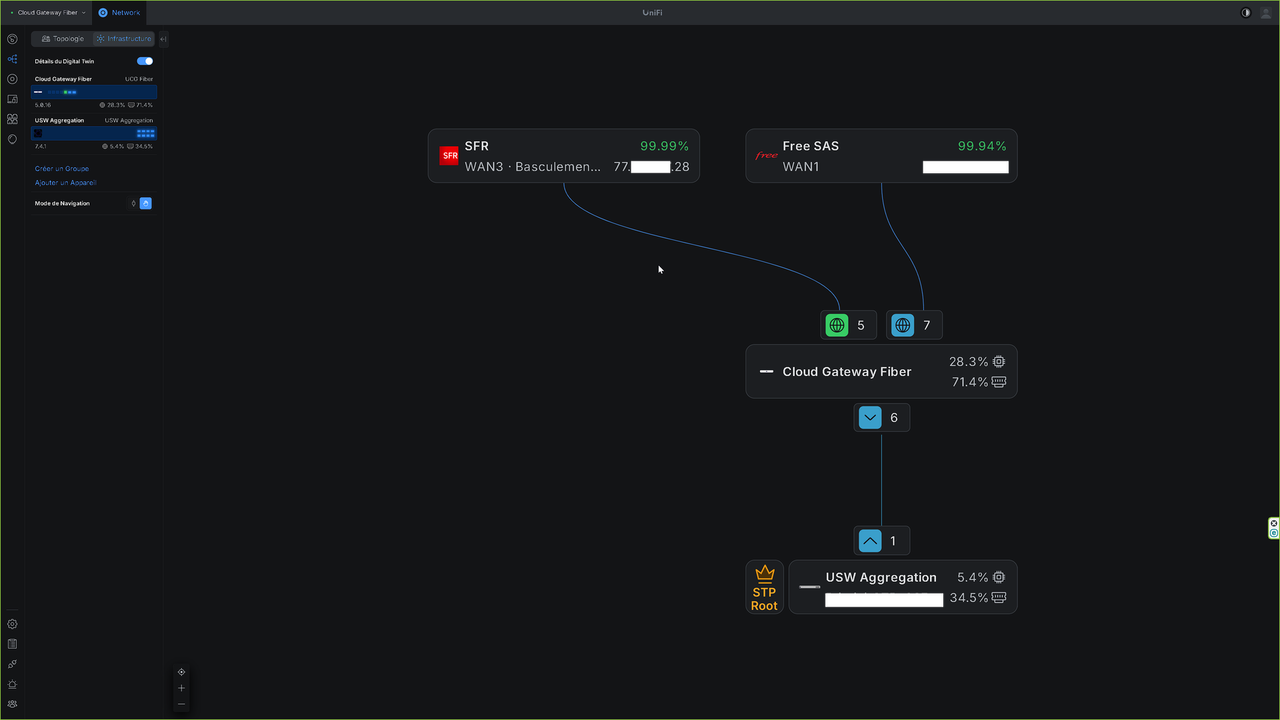Click Mode de Navigation label
The image size is (1280, 720).
coord(62,203)
